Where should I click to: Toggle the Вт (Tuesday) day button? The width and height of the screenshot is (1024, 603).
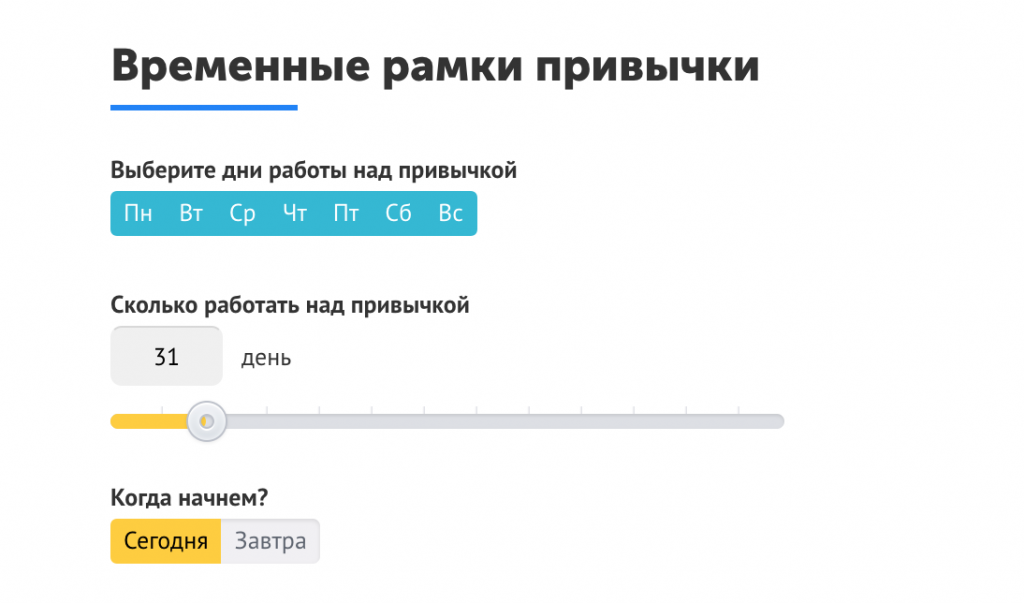(x=191, y=214)
